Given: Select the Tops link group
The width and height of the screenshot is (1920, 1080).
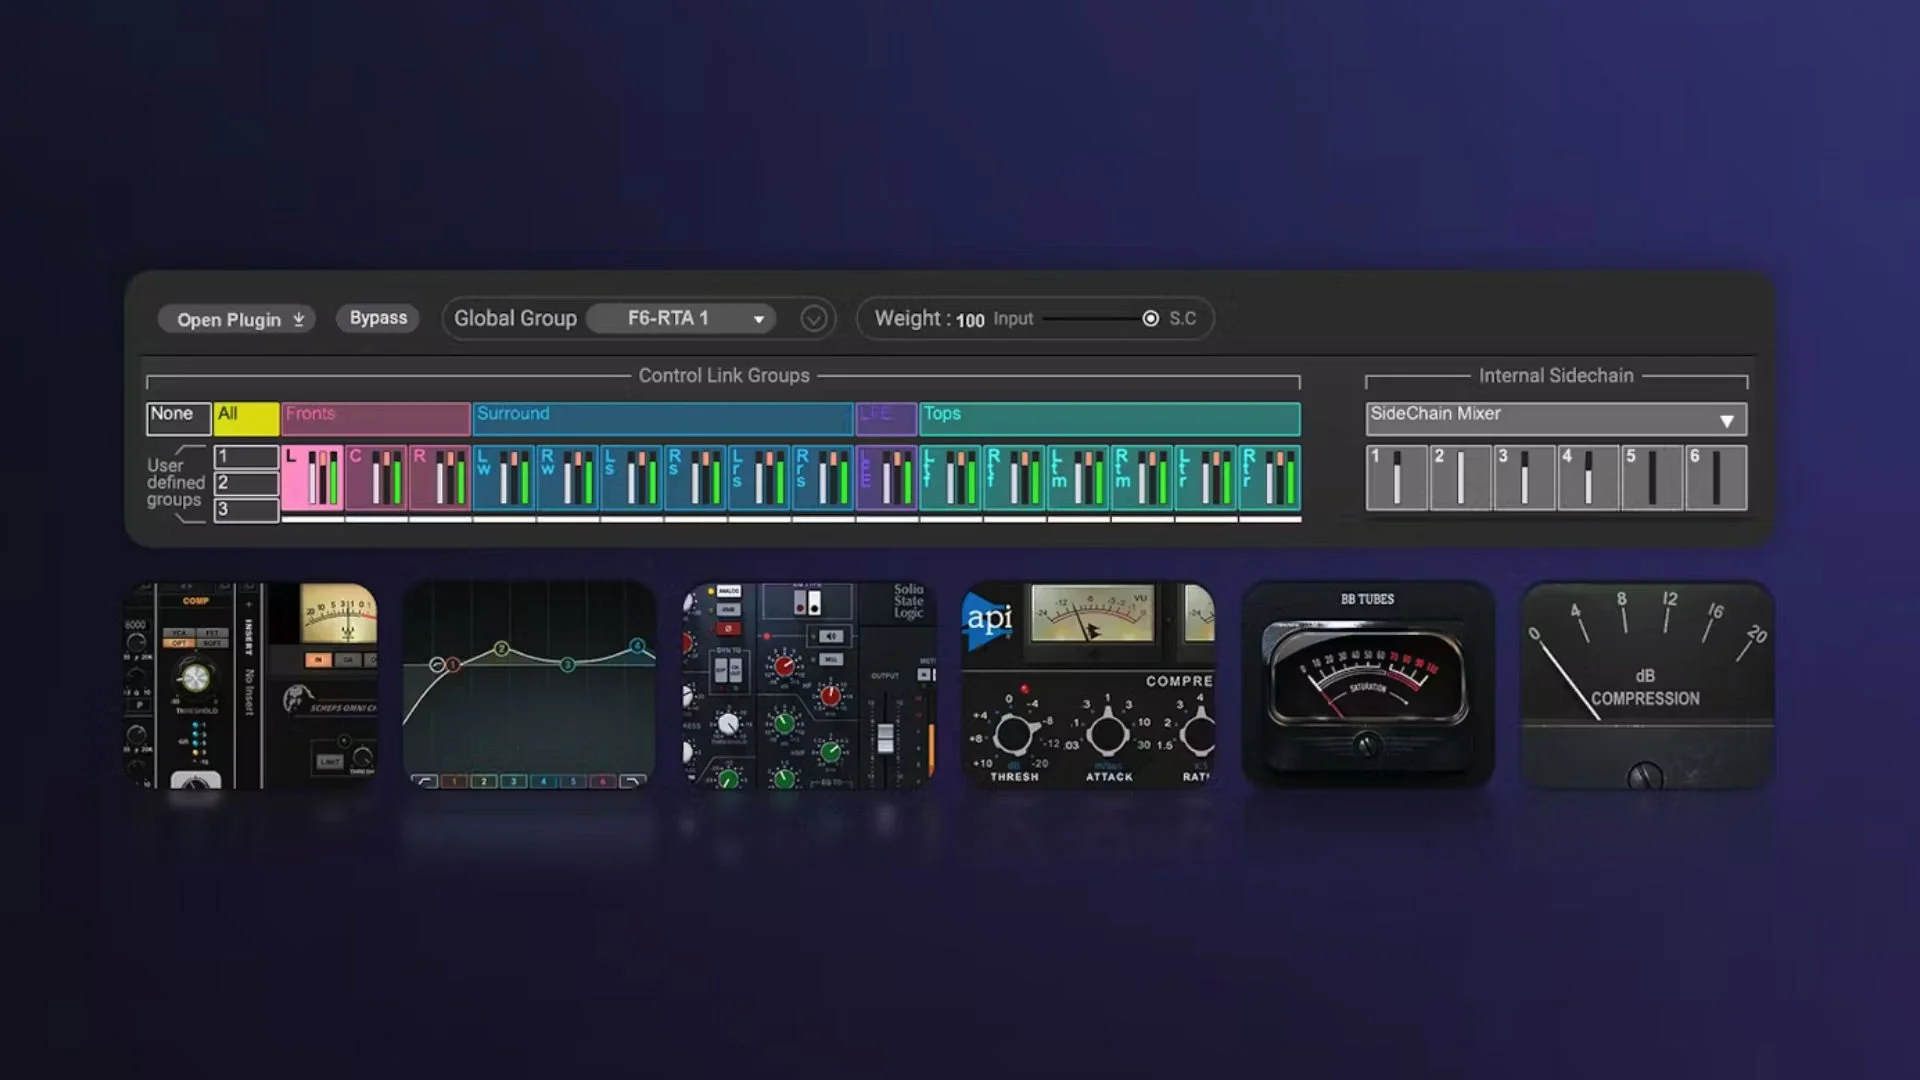Looking at the screenshot, I should pos(1109,418).
